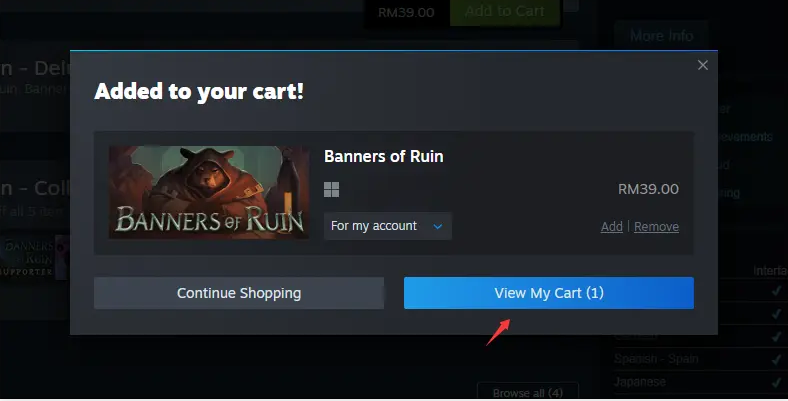The height and width of the screenshot is (401, 788).
Task: Click the RM39.00 price in the dialog
Action: [648, 189]
